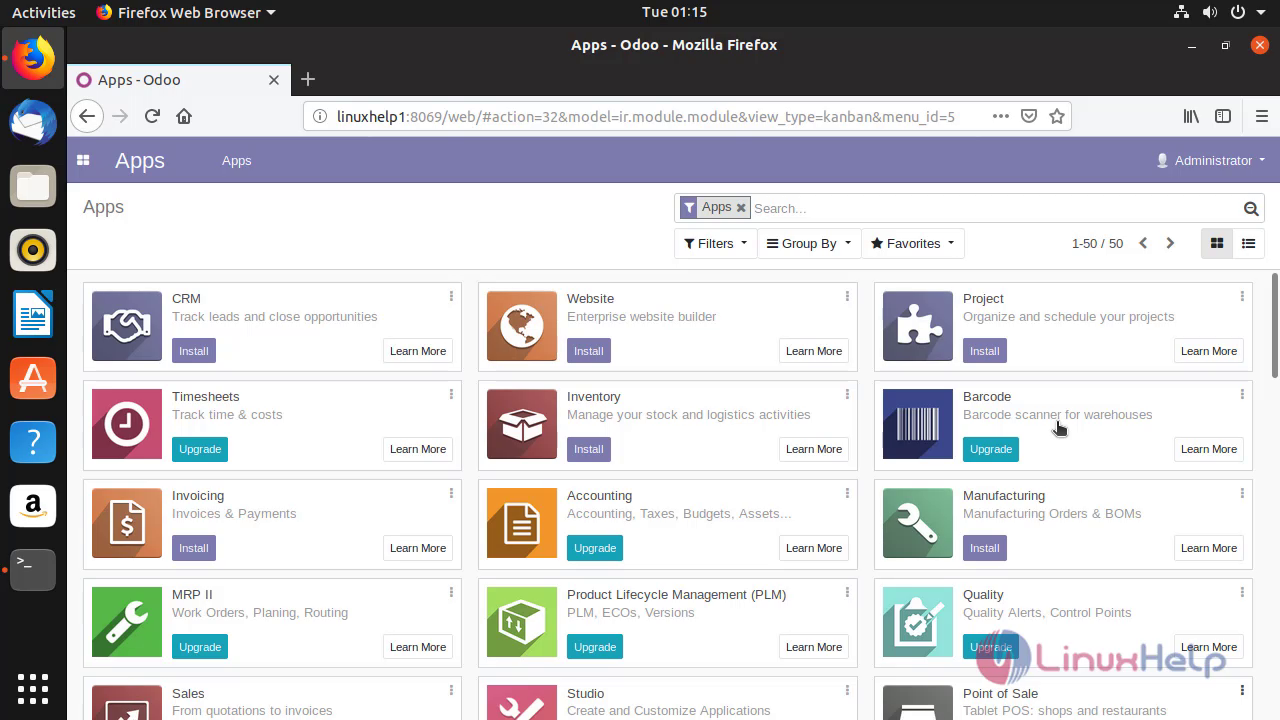Open CRM card options kebab menu
The image size is (1280, 720).
[x=451, y=296]
